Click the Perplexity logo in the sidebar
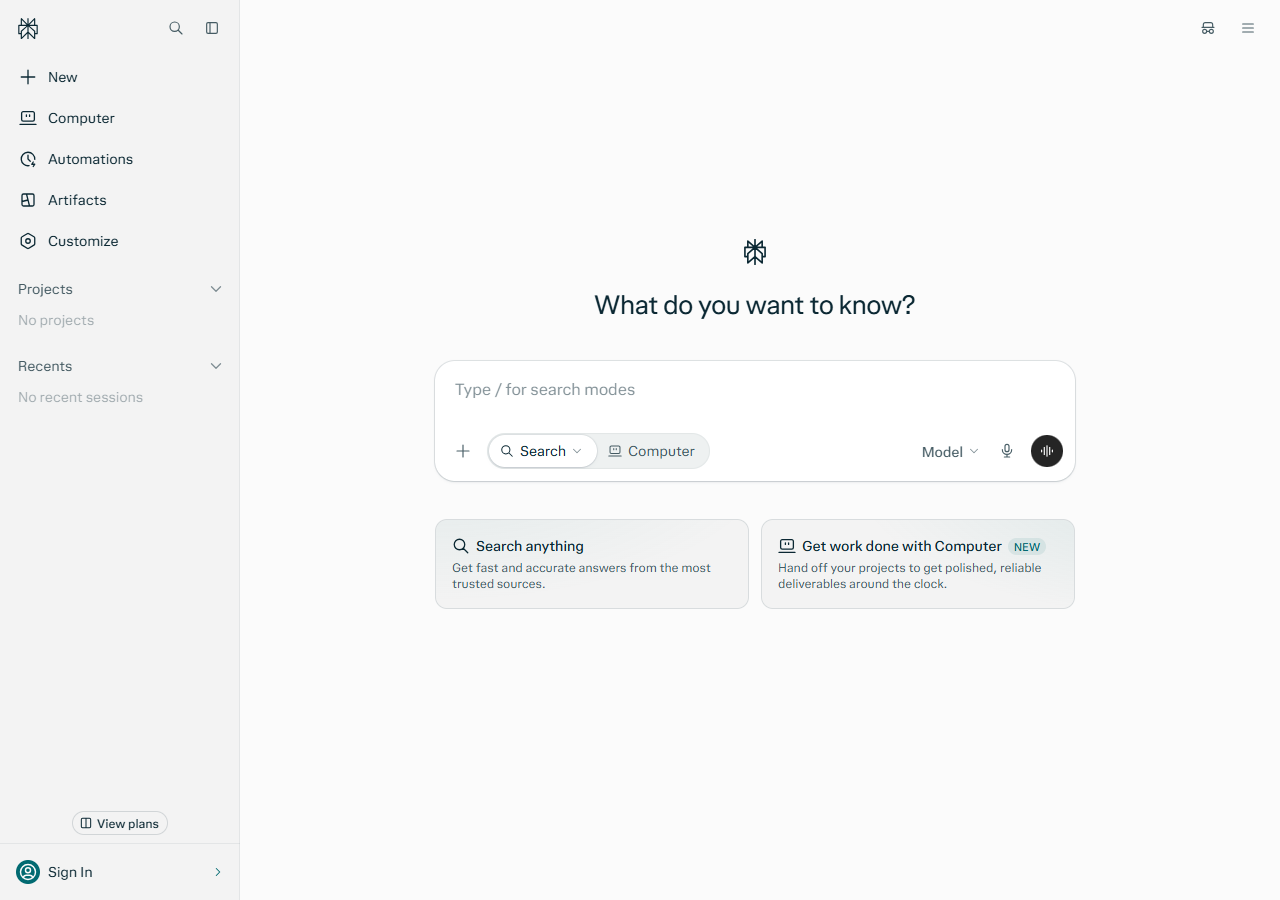 tap(28, 29)
